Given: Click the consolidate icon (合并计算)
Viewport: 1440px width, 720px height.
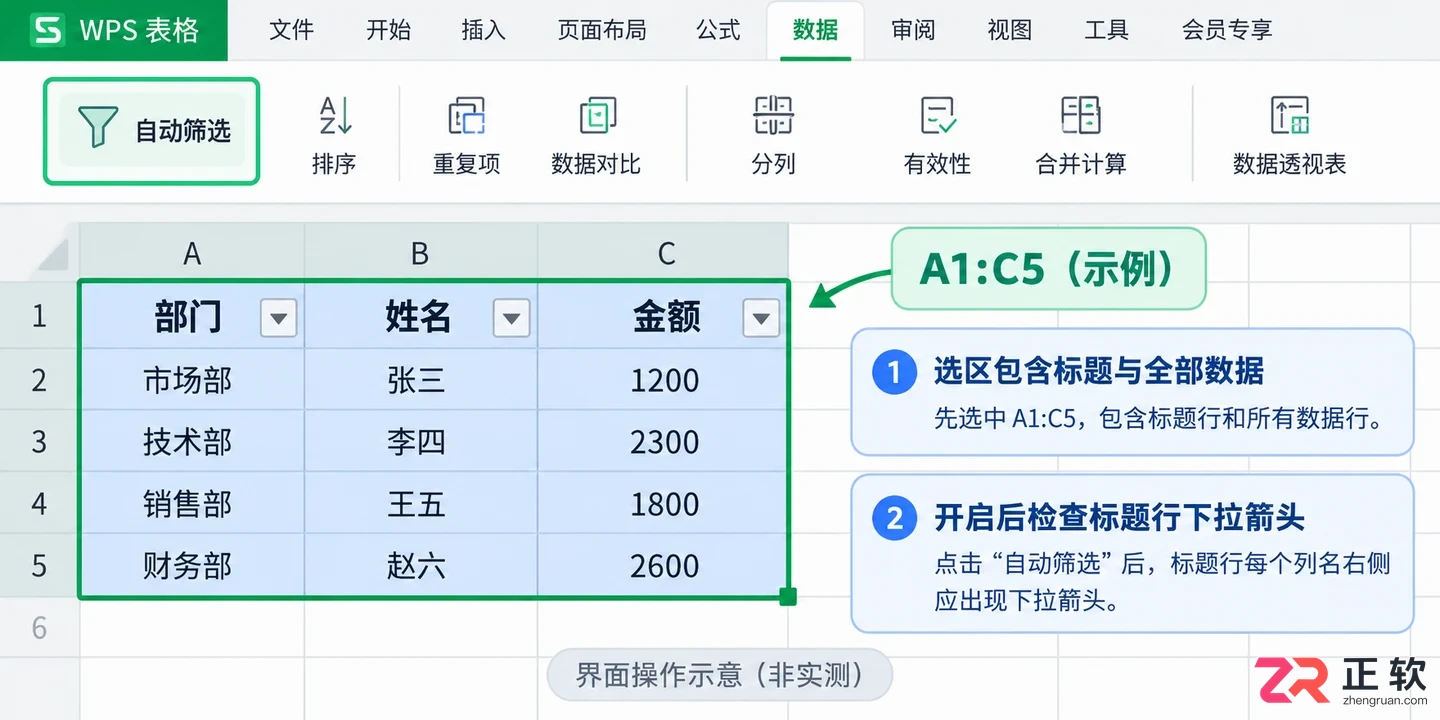Looking at the screenshot, I should coord(1081,116).
